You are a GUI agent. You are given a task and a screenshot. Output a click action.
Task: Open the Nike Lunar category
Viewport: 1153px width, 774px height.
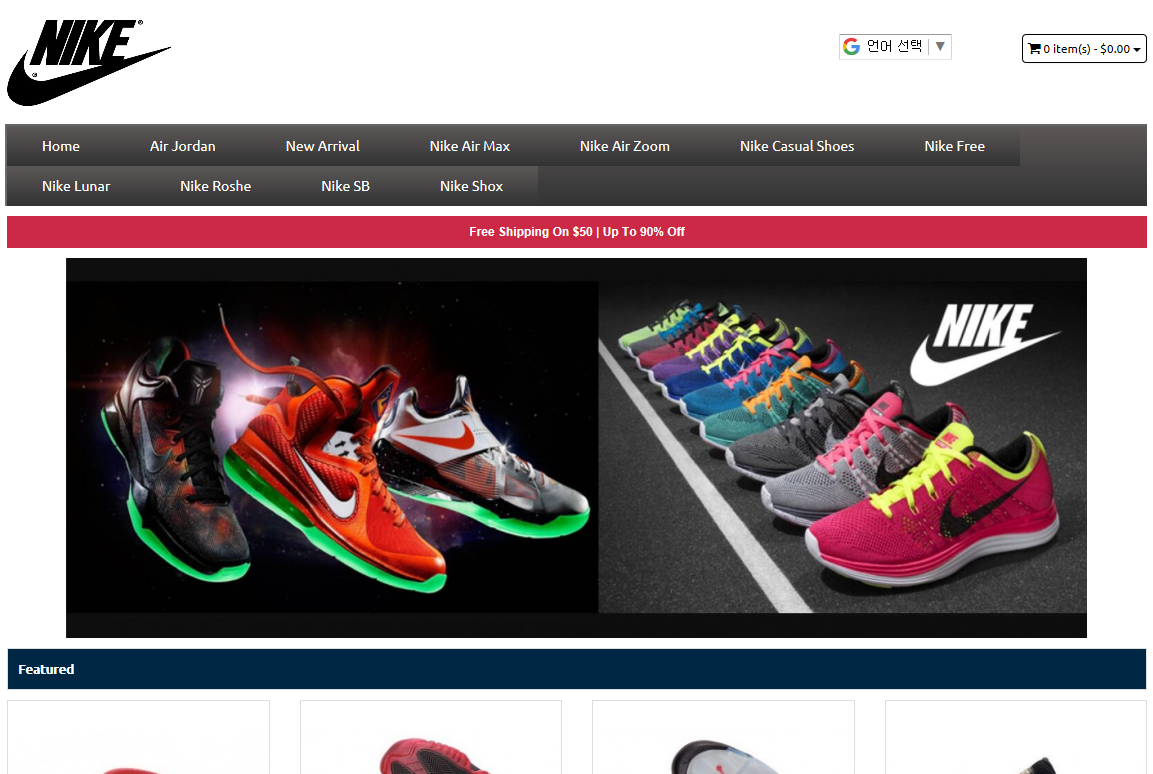[x=76, y=186]
